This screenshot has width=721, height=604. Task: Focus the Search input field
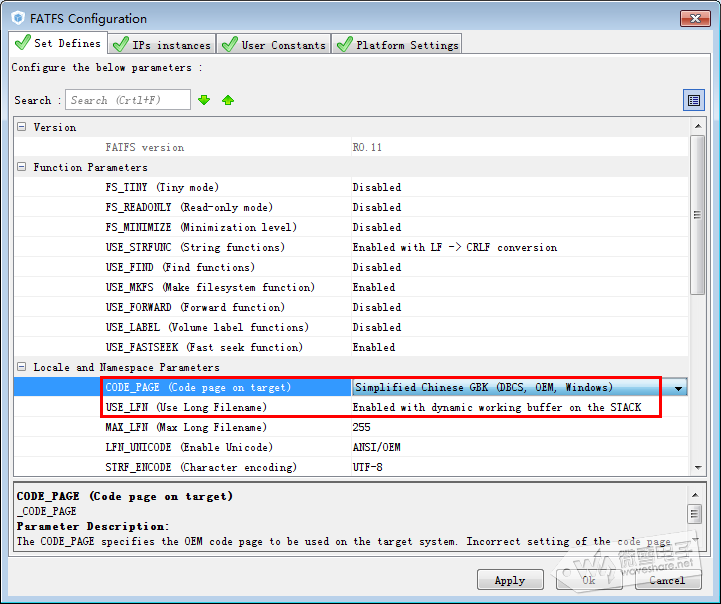tap(128, 100)
